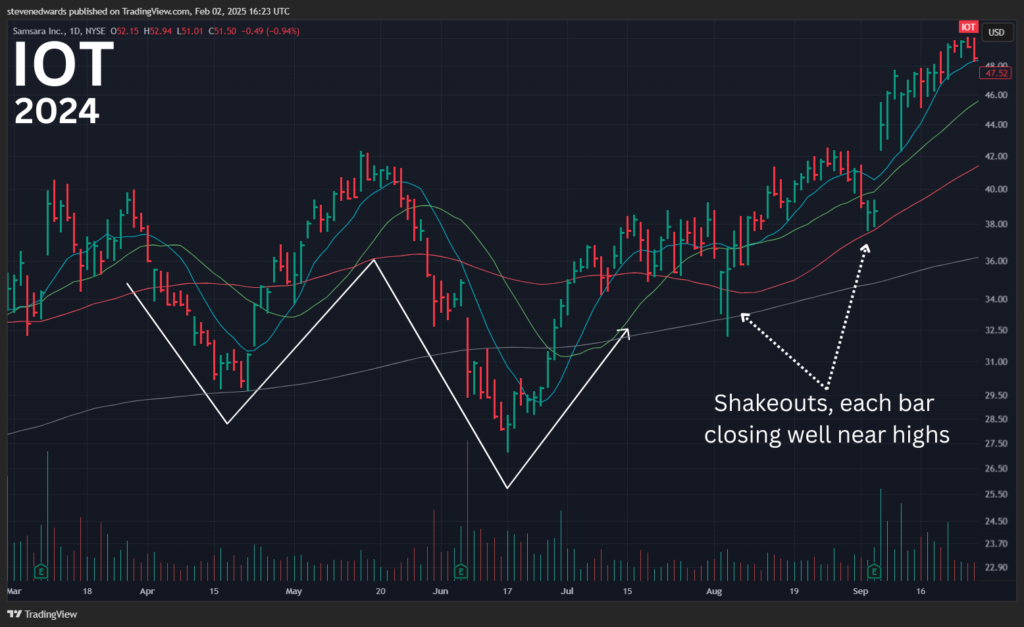1024x627 pixels.
Task: Click the Samsara Inc., 1D, NYSE legend title
Action: [x=59, y=31]
